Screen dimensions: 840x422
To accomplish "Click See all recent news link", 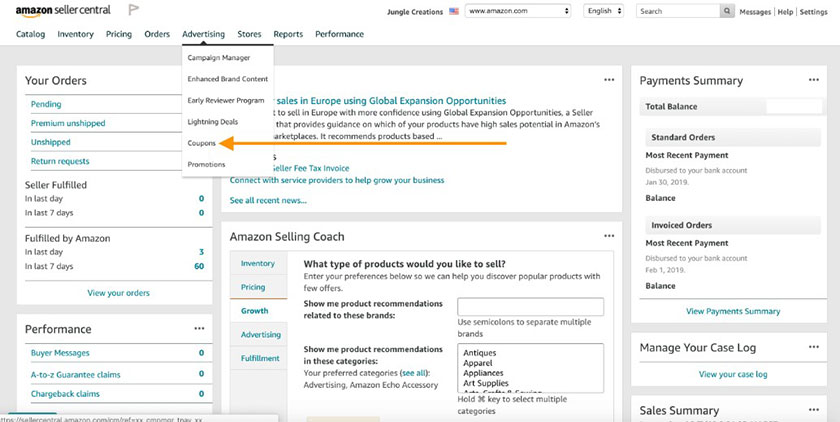I will 268,200.
